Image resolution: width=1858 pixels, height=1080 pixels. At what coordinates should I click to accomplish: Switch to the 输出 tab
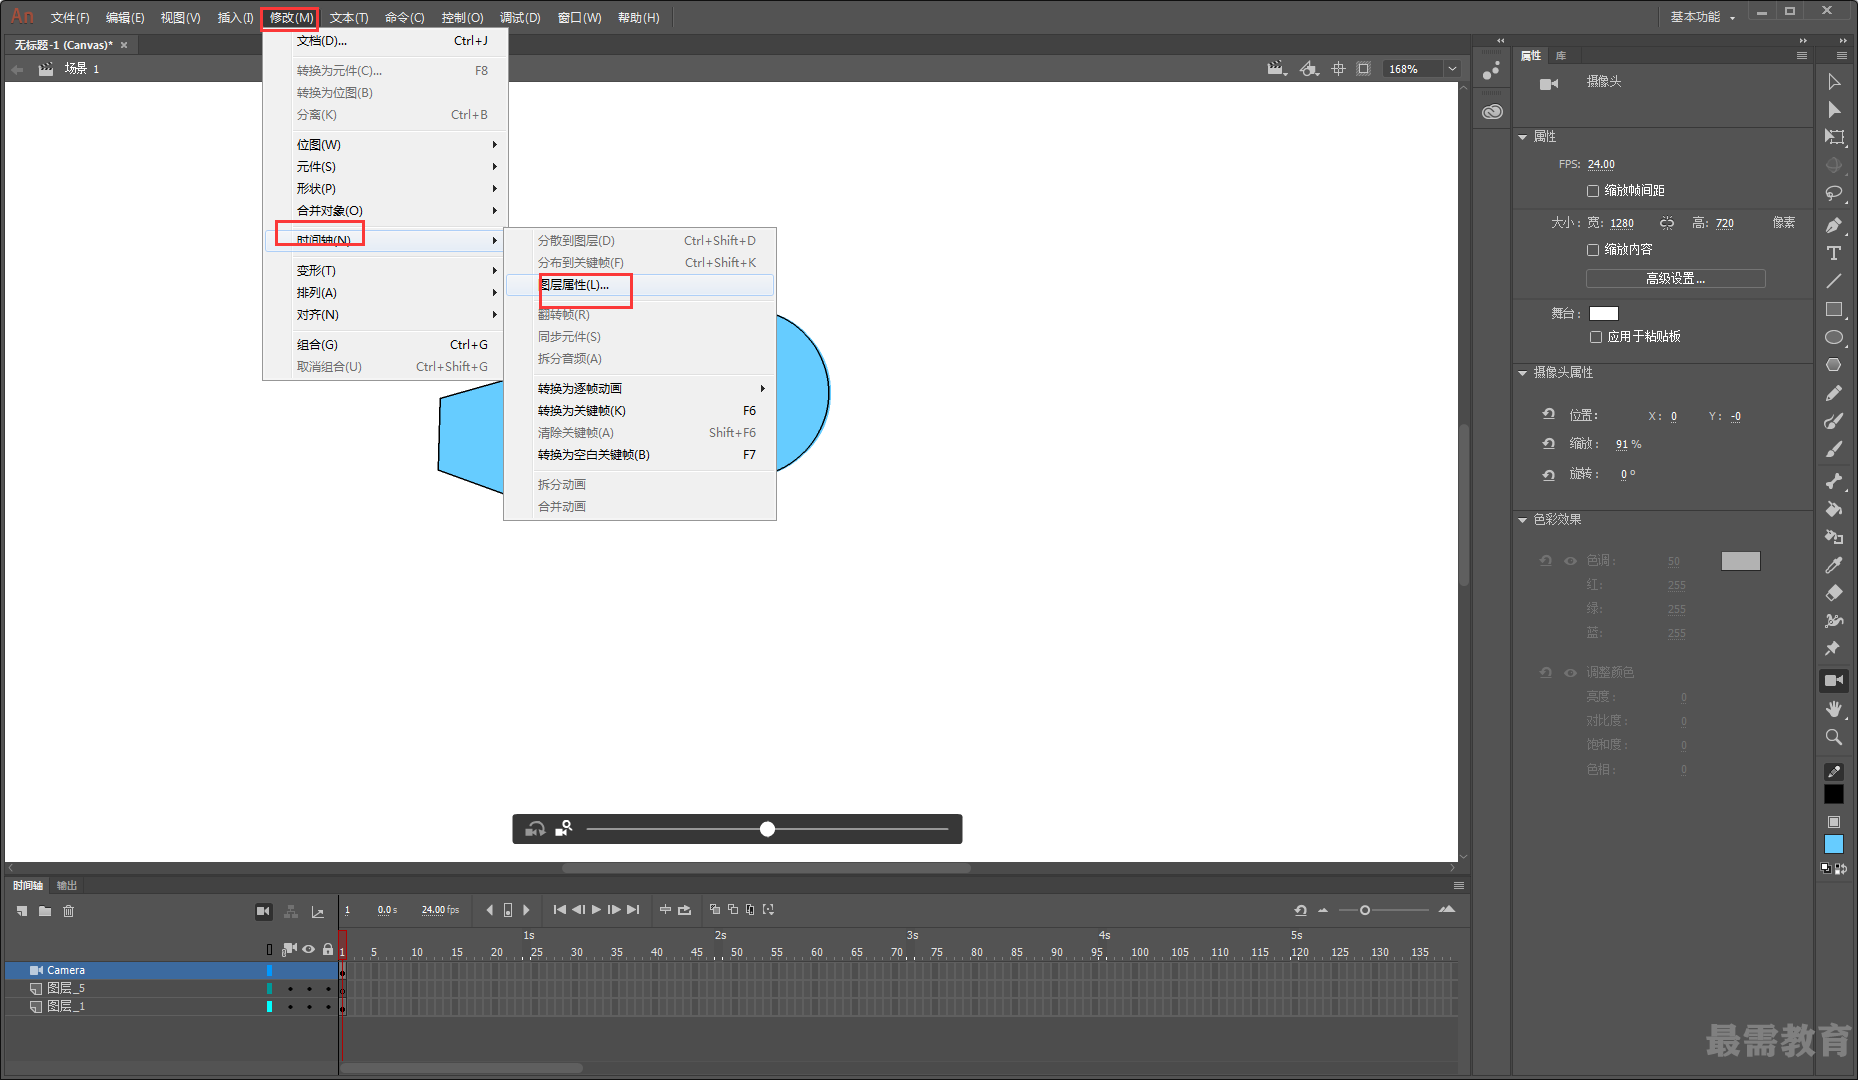point(67,886)
